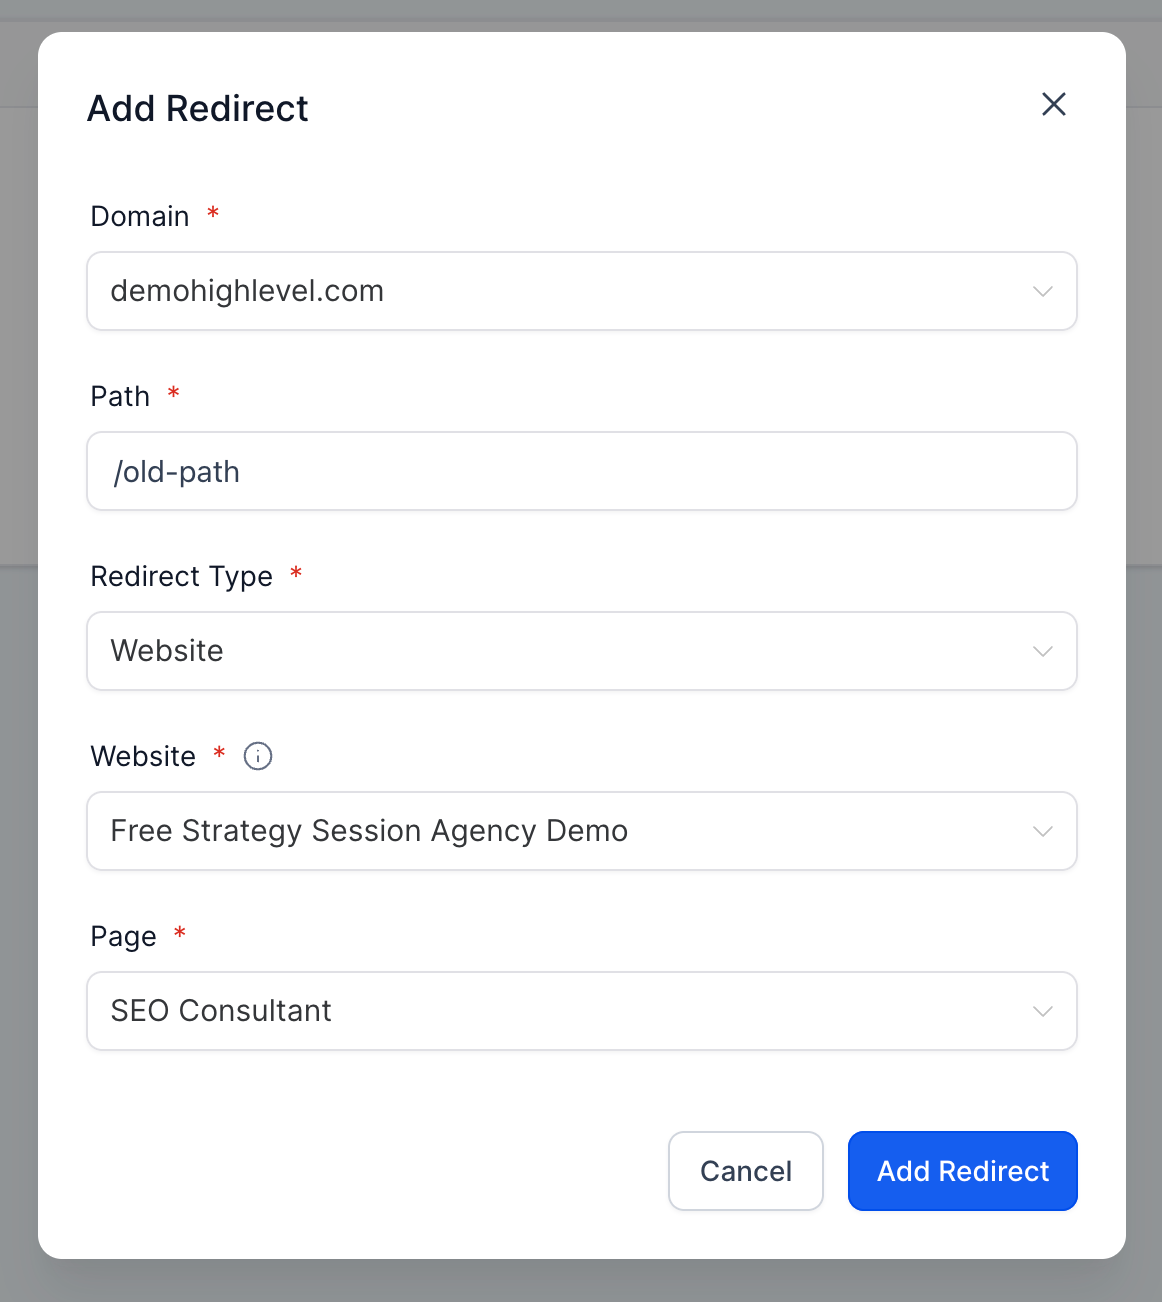Viewport: 1162px width, 1302px height.
Task: Click the Page field label
Action: 123,936
